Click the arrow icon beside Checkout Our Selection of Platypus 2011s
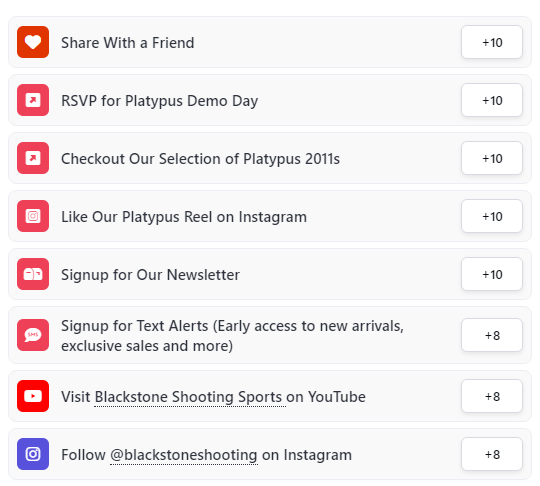The image size is (540, 486). [x=33, y=158]
